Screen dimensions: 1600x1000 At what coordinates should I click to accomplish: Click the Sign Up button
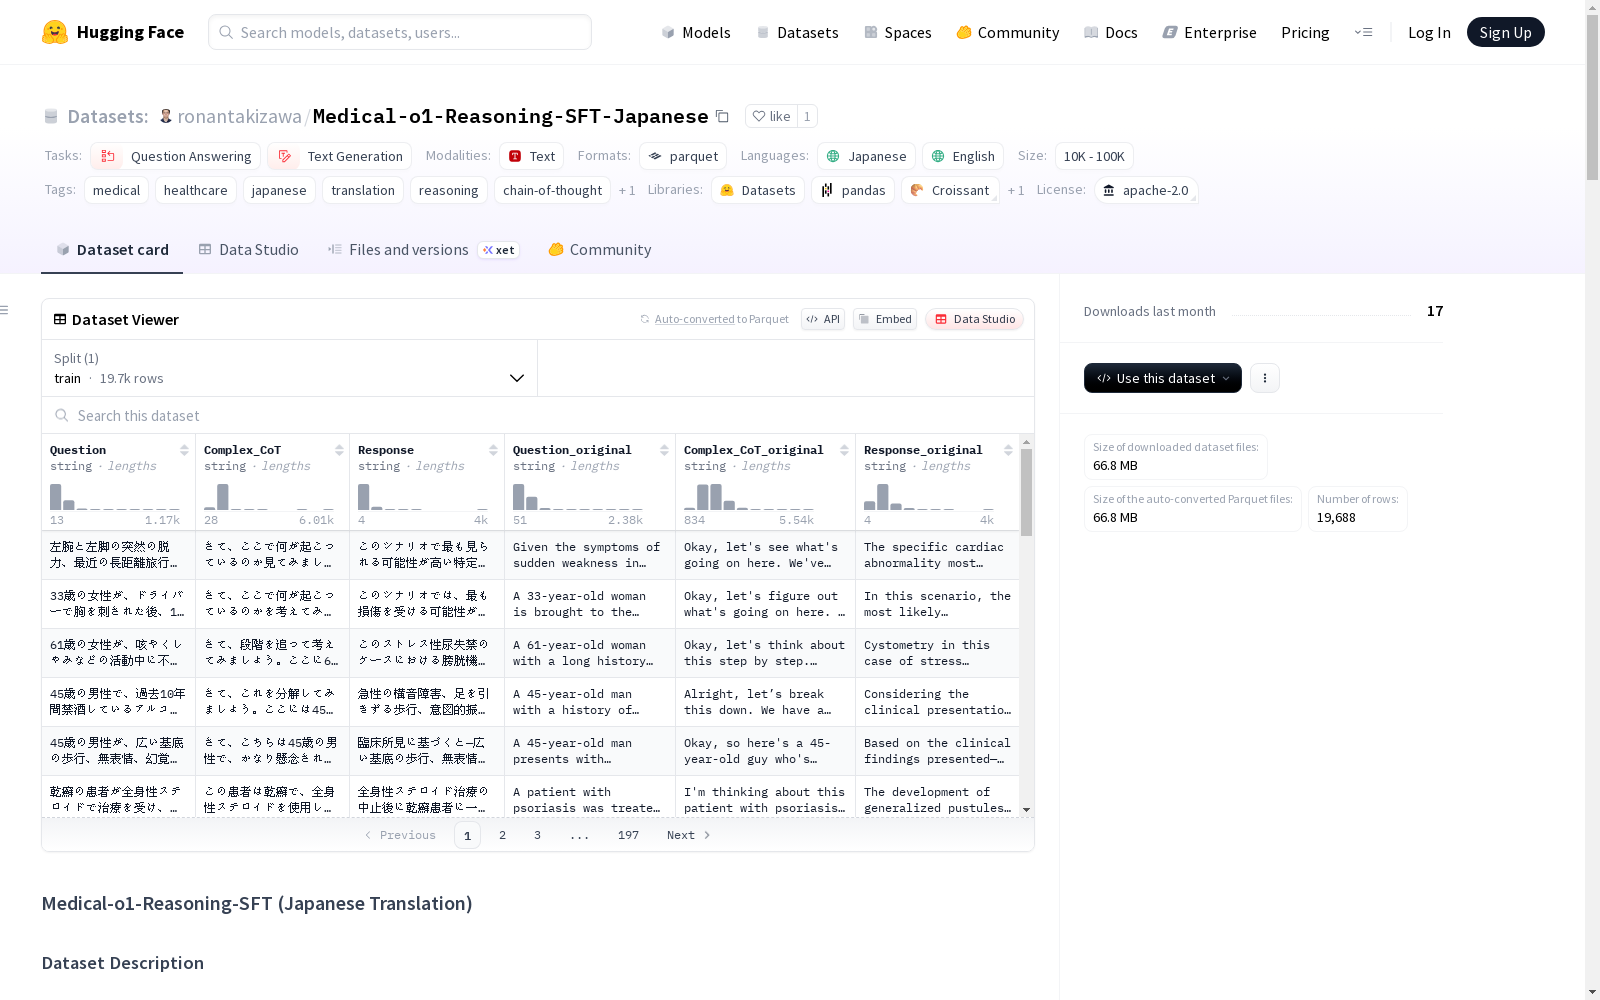[1505, 32]
